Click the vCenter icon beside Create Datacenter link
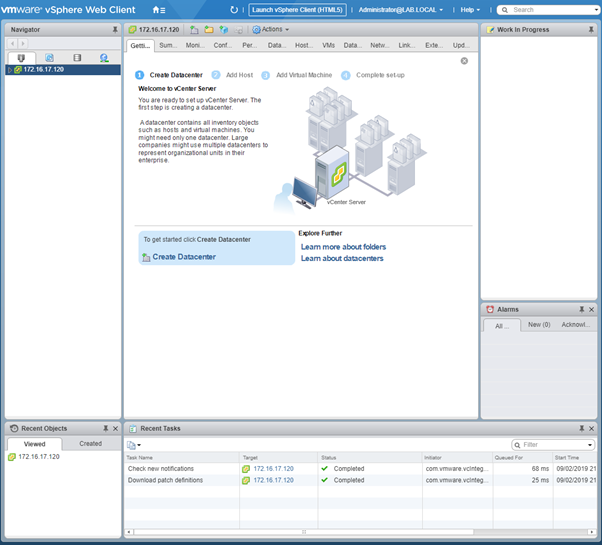The image size is (602, 545). click(x=146, y=257)
